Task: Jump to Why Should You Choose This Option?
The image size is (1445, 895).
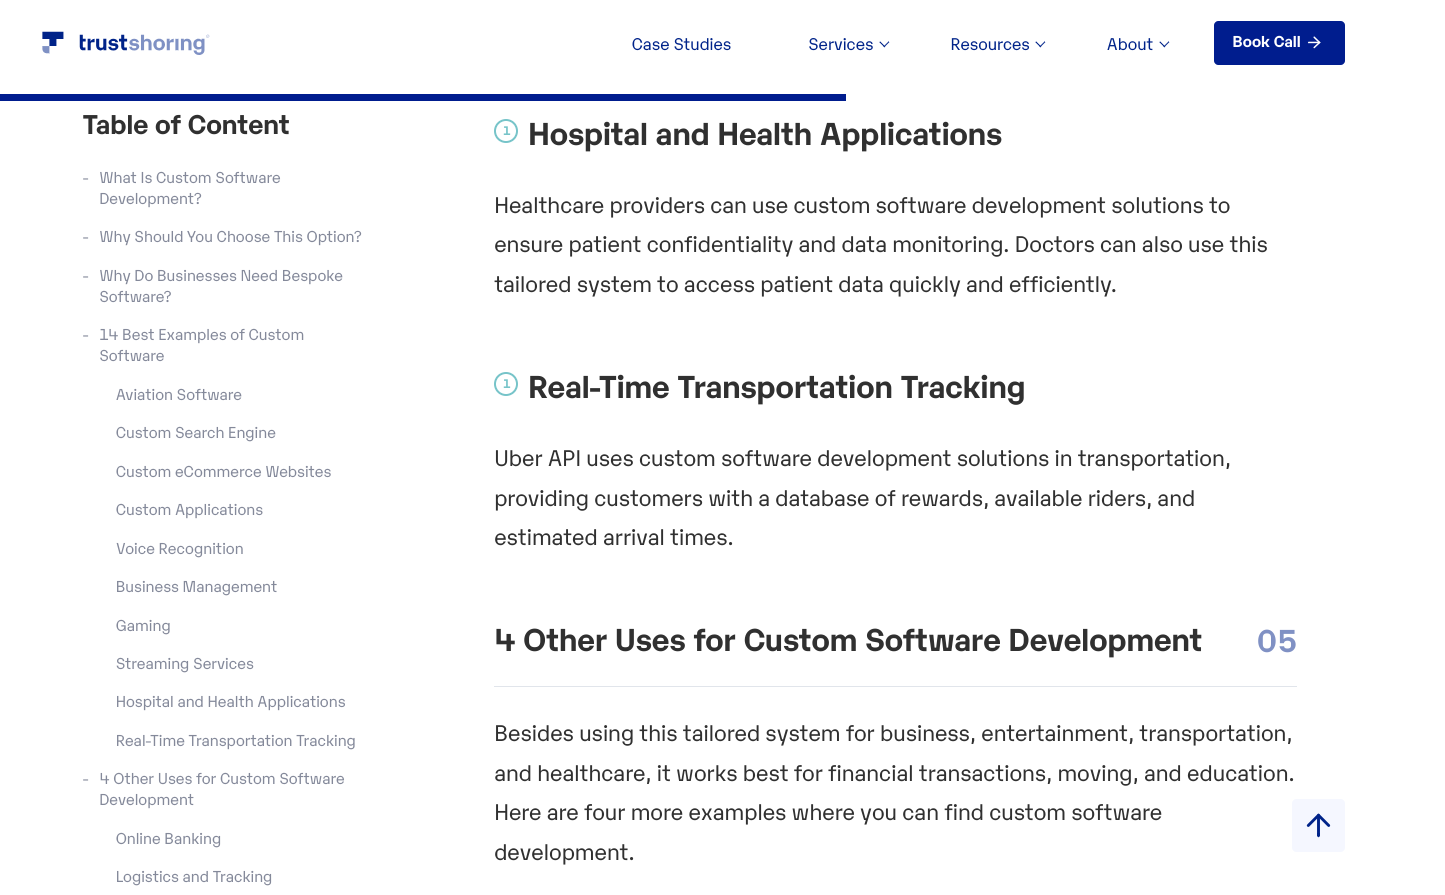Action: pyautogui.click(x=230, y=237)
